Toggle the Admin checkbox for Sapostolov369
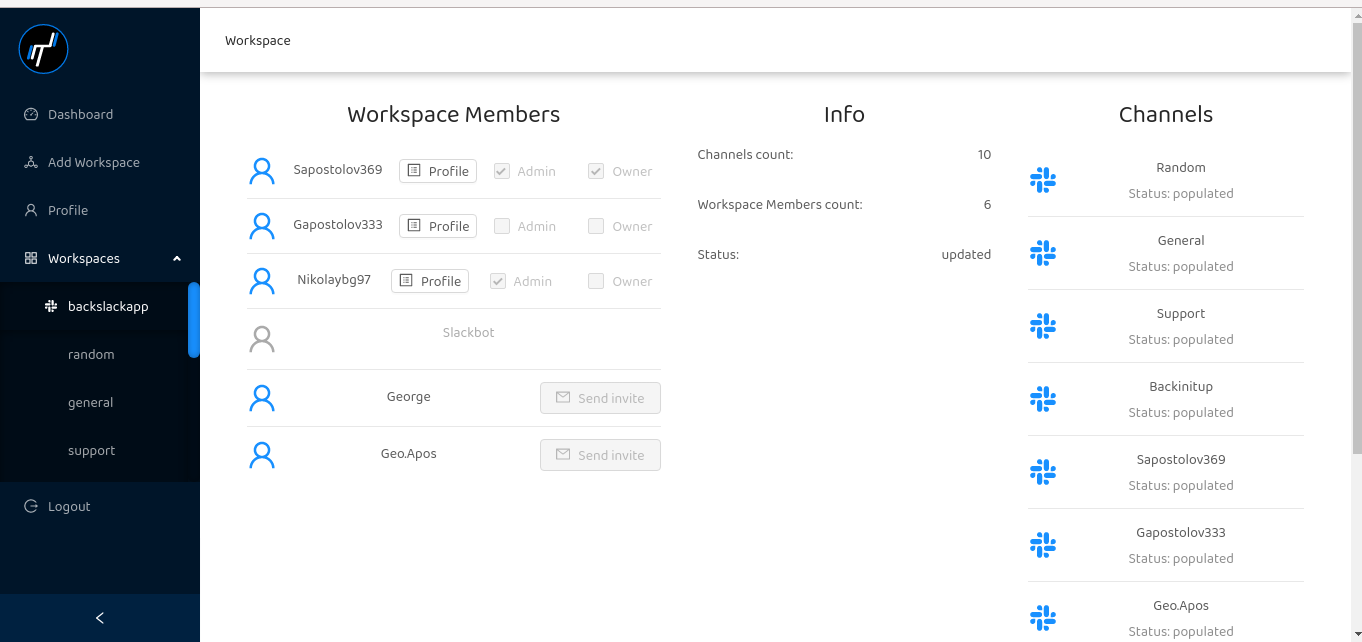Screen dimensions: 1362x642 (502, 171)
